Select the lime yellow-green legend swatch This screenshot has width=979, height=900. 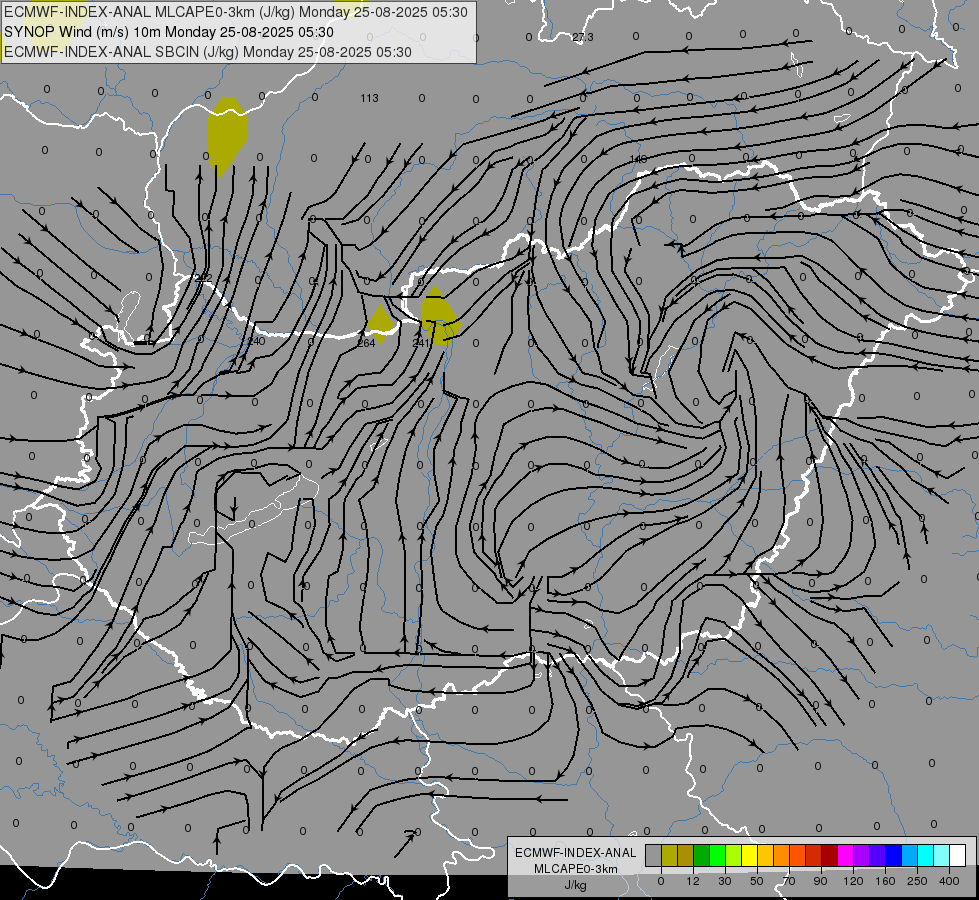[x=734, y=855]
